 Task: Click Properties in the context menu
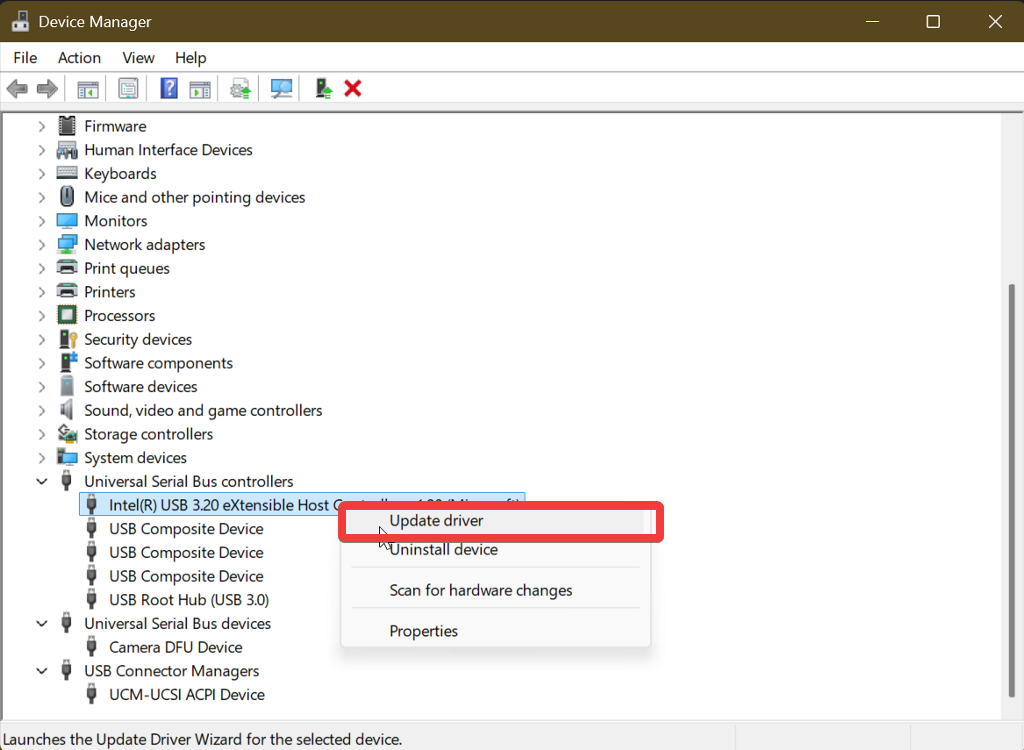pyautogui.click(x=422, y=631)
